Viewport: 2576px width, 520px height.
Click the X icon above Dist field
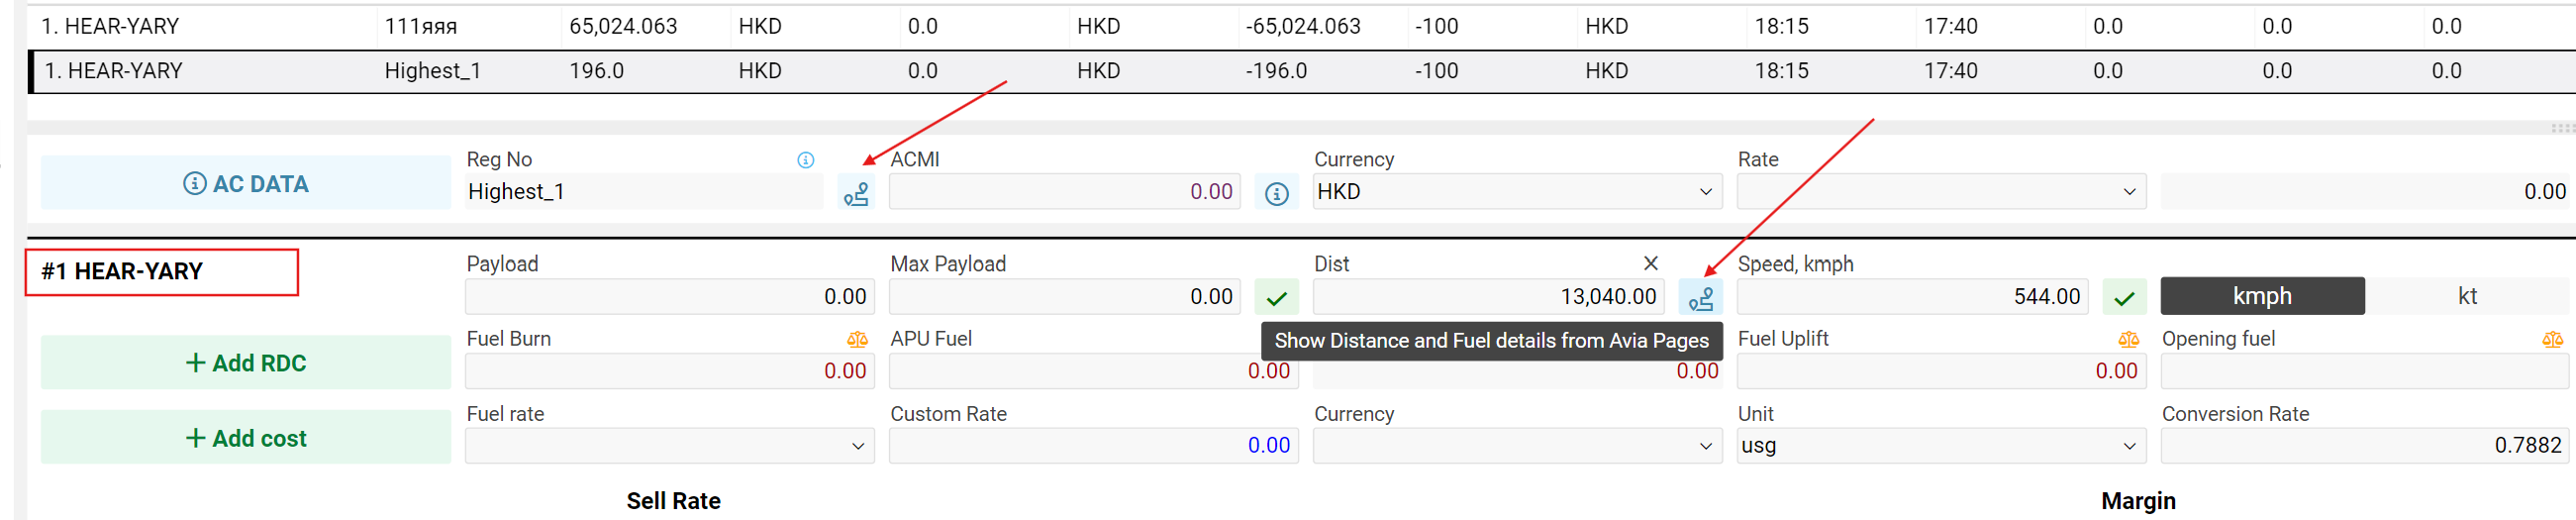[1650, 263]
